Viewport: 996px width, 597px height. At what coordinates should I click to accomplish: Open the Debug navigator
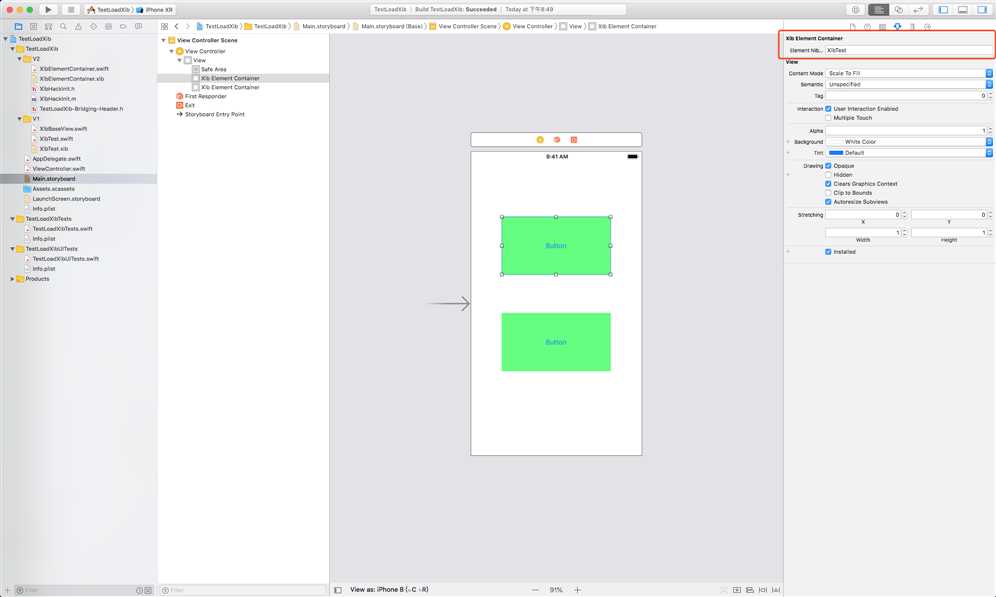coord(108,27)
